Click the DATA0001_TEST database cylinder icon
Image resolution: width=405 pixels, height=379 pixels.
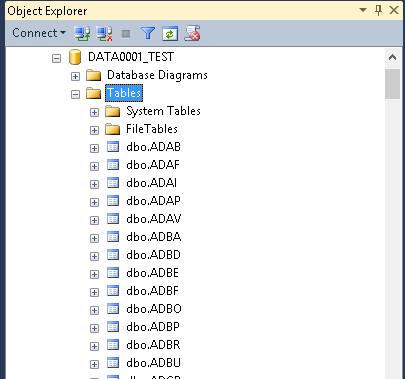coord(75,57)
